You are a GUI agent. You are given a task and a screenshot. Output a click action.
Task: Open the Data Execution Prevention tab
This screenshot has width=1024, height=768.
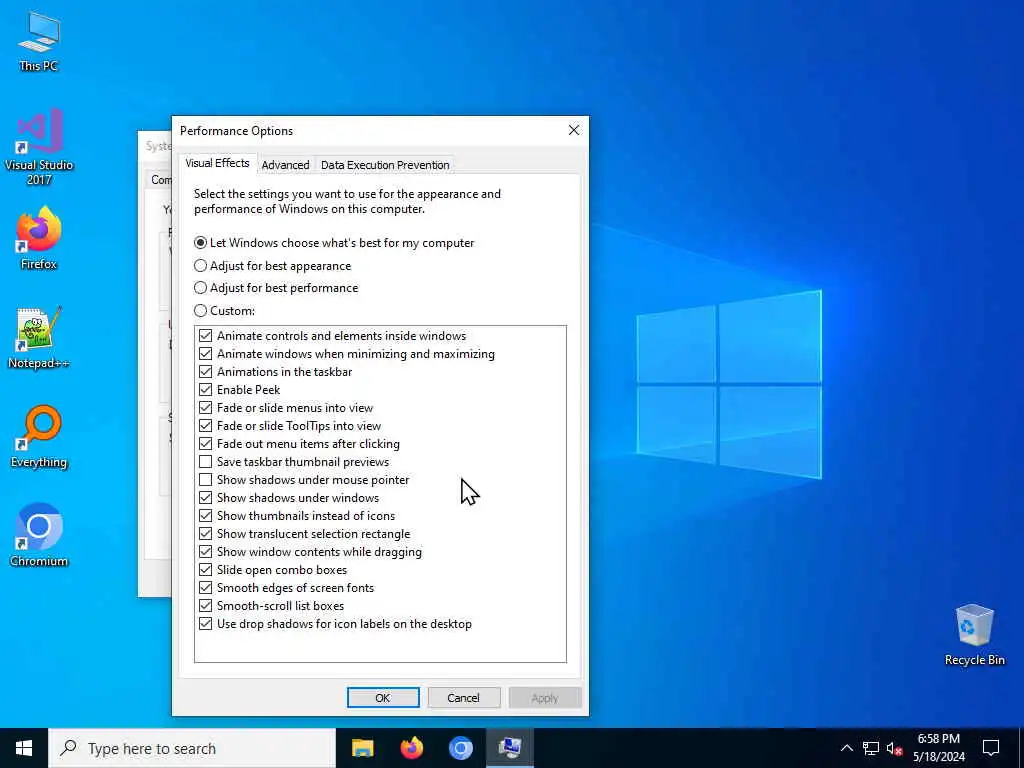point(385,165)
